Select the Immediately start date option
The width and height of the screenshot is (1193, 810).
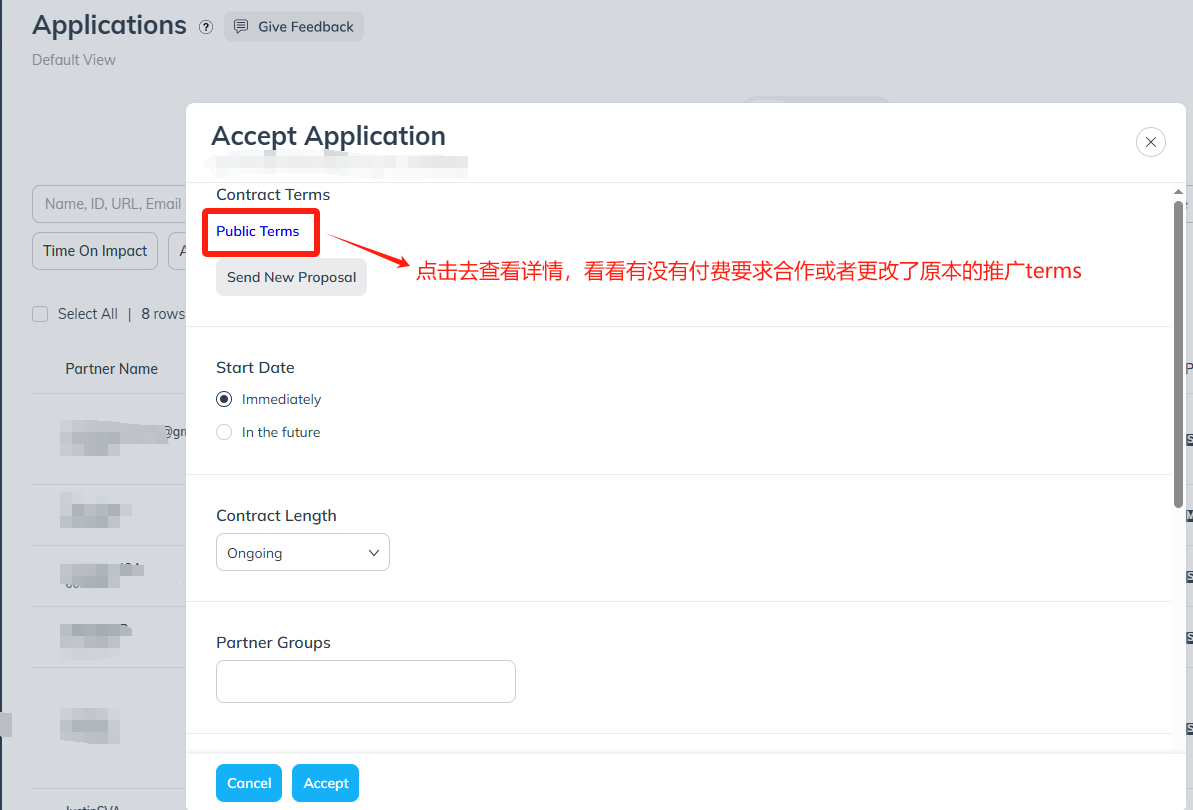tap(223, 398)
